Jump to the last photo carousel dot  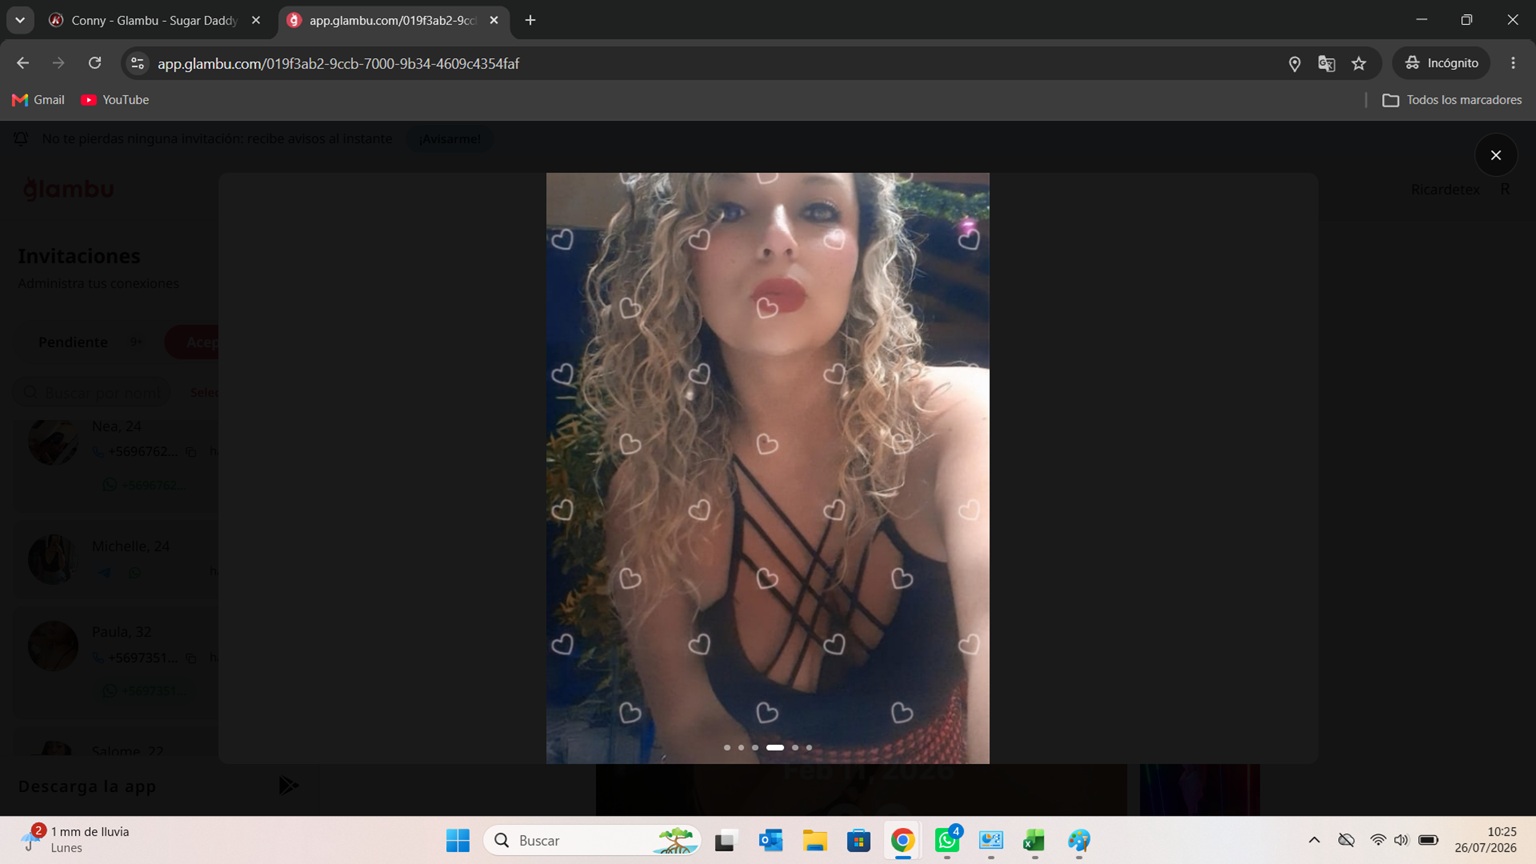(x=809, y=747)
